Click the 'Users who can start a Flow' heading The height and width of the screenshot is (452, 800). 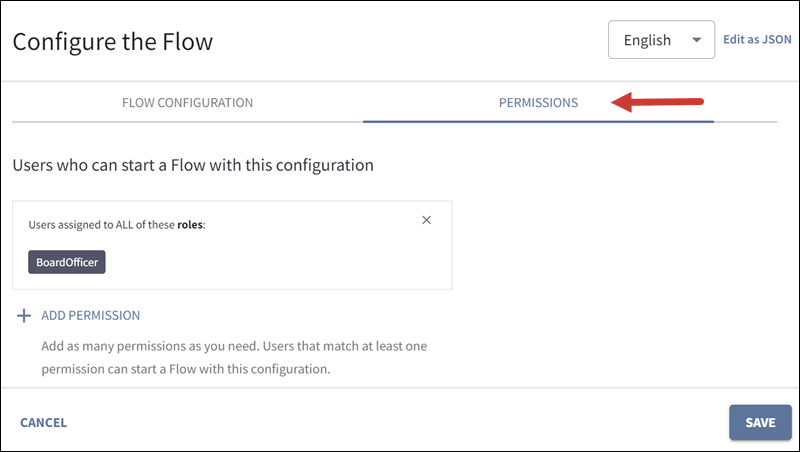point(193,164)
